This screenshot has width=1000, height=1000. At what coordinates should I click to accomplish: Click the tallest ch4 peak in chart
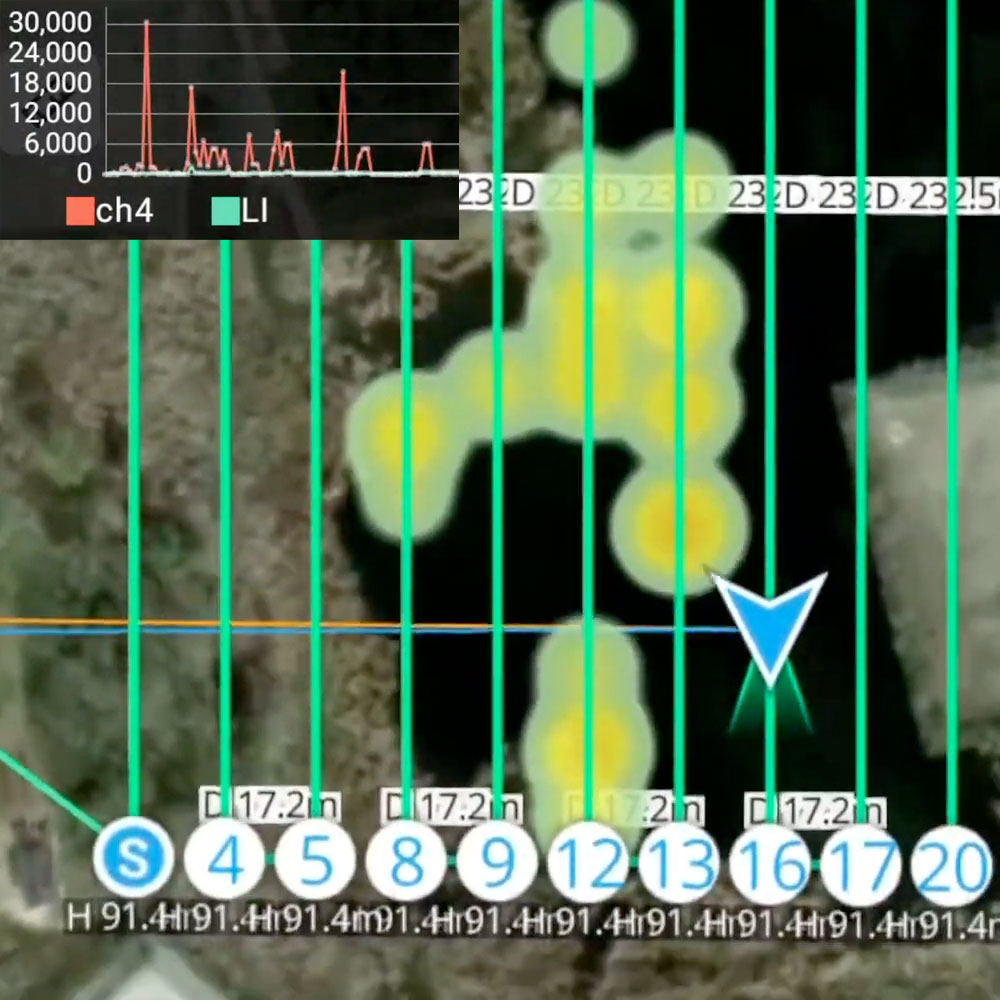(146, 24)
